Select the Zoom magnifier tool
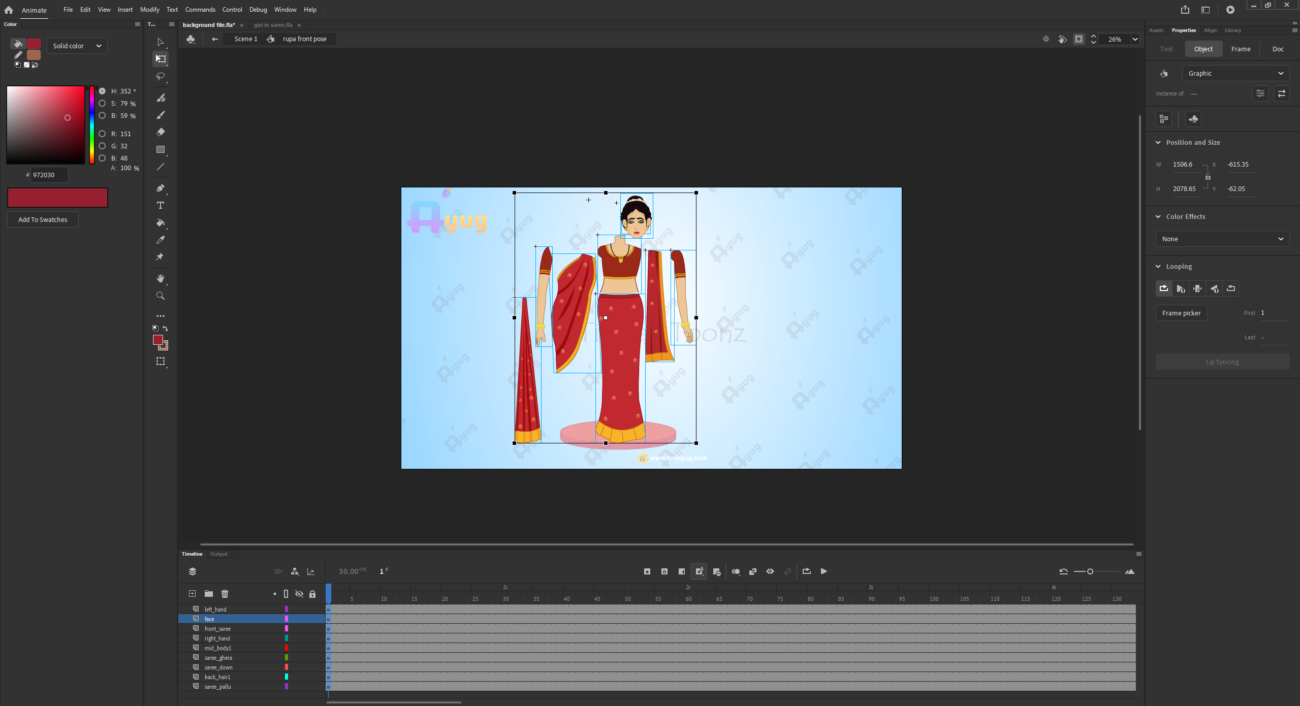Viewport: 1300px width, 706px height. pyautogui.click(x=160, y=296)
